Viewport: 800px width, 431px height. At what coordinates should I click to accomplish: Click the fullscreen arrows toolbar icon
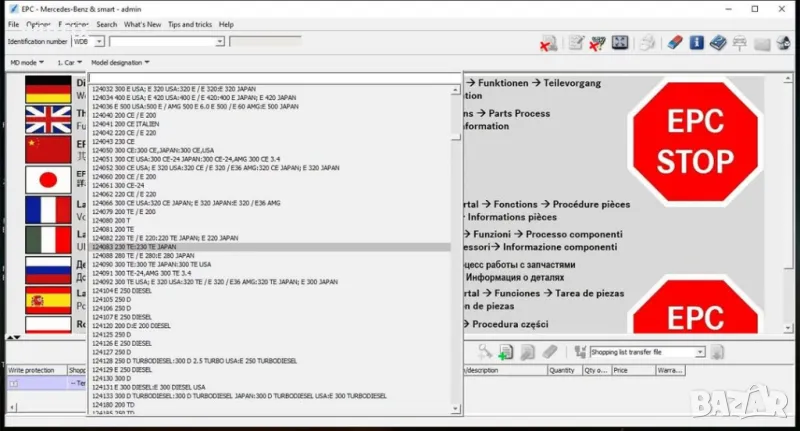click(x=621, y=43)
